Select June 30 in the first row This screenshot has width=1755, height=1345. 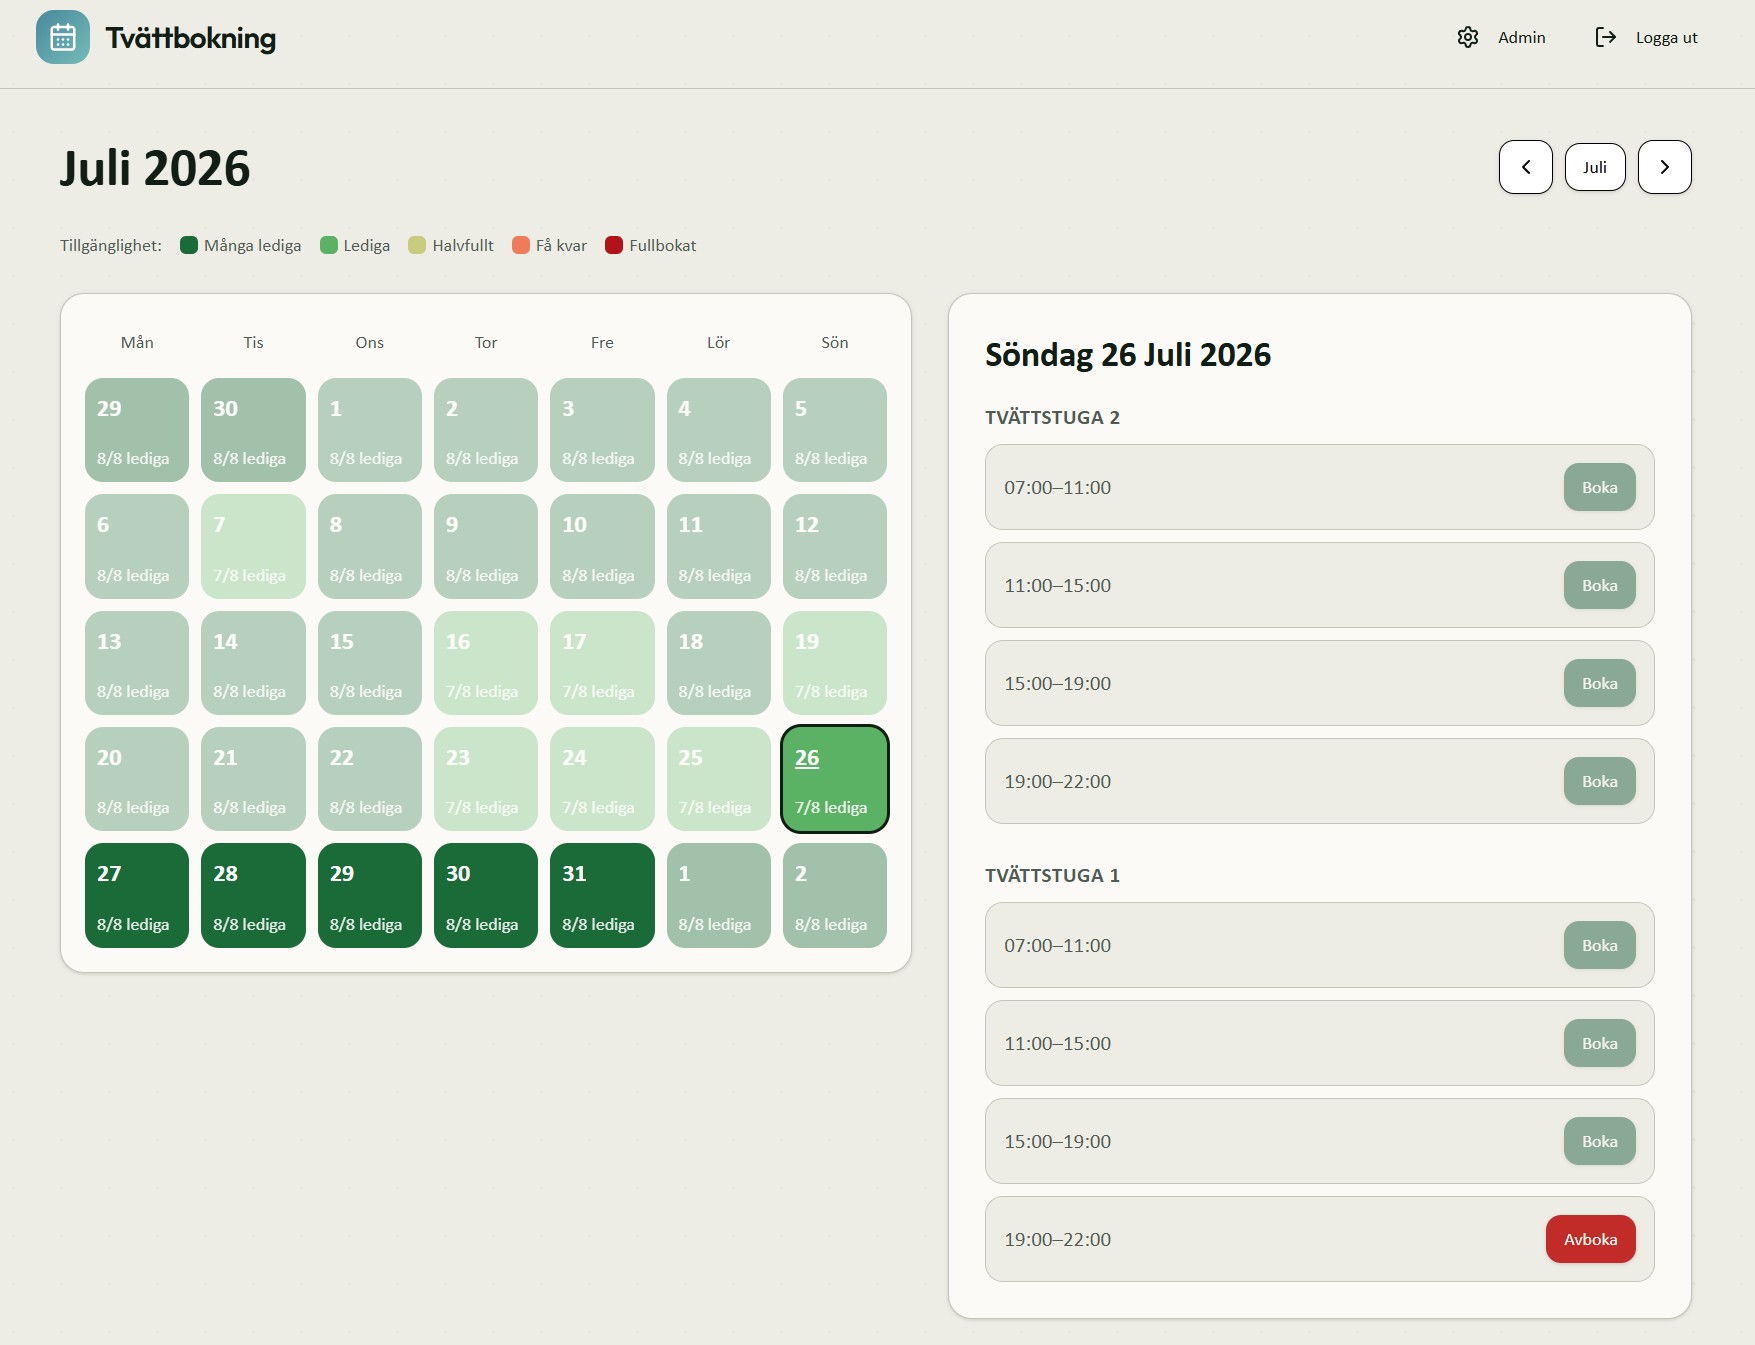coord(253,430)
